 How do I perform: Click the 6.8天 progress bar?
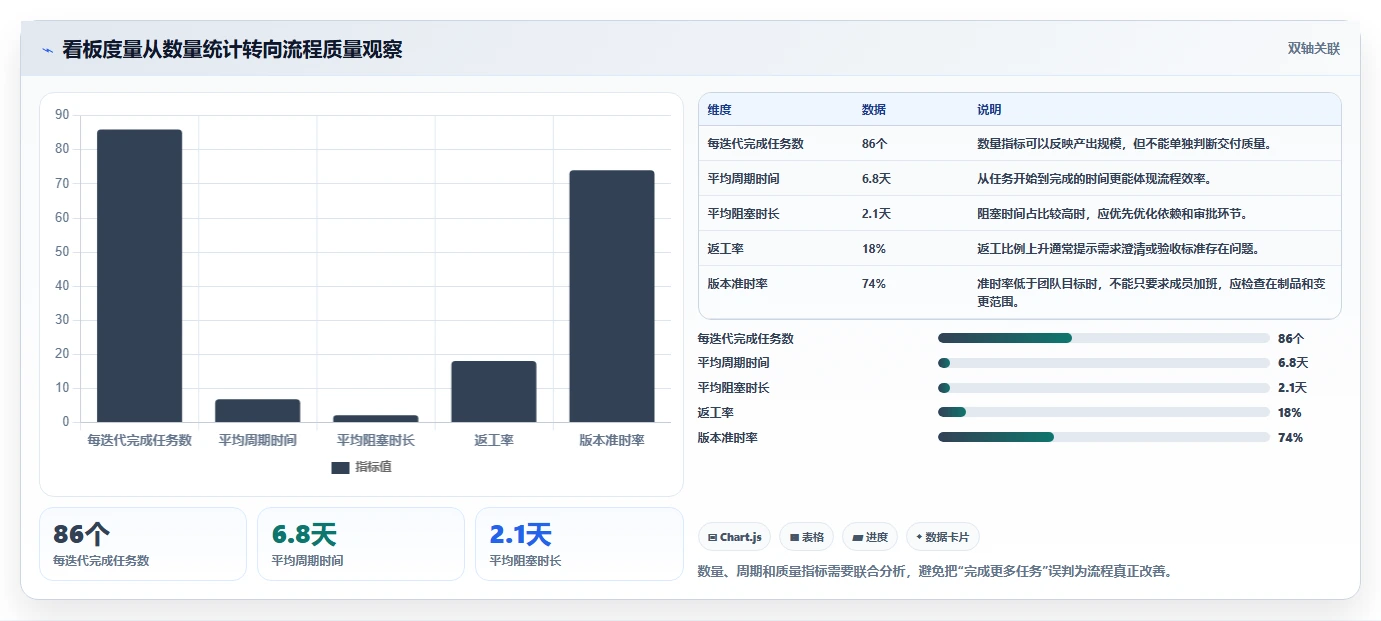1104,363
